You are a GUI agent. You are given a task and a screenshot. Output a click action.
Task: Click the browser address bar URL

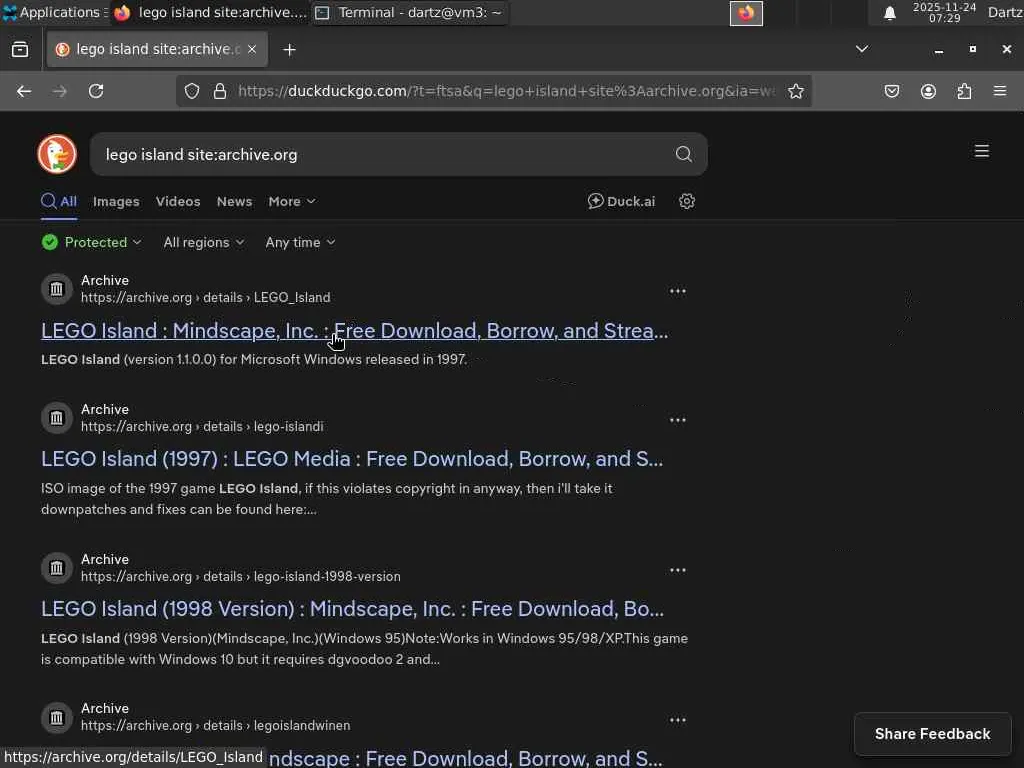(506, 91)
